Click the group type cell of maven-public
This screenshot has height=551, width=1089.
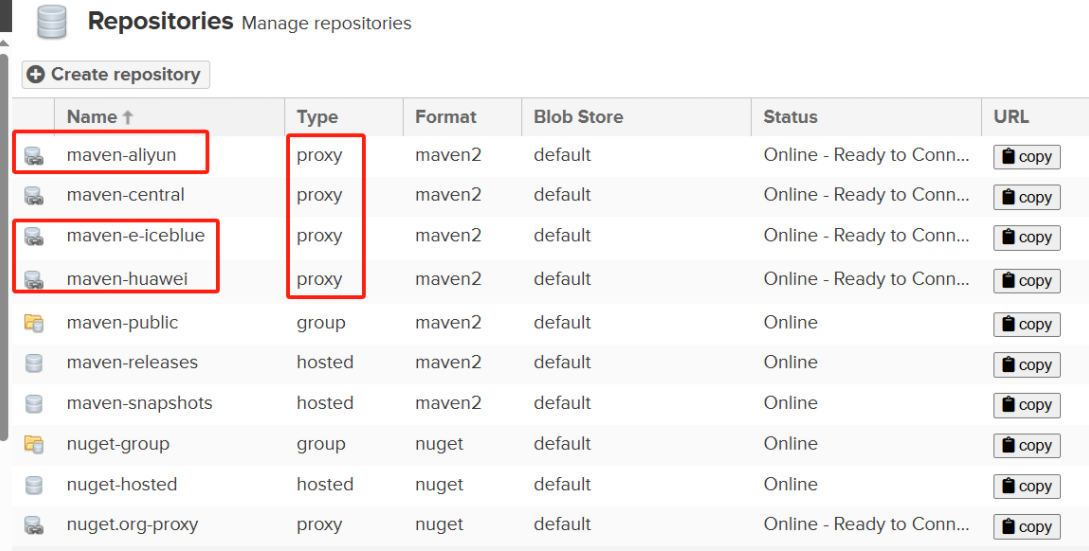pyautogui.click(x=321, y=322)
